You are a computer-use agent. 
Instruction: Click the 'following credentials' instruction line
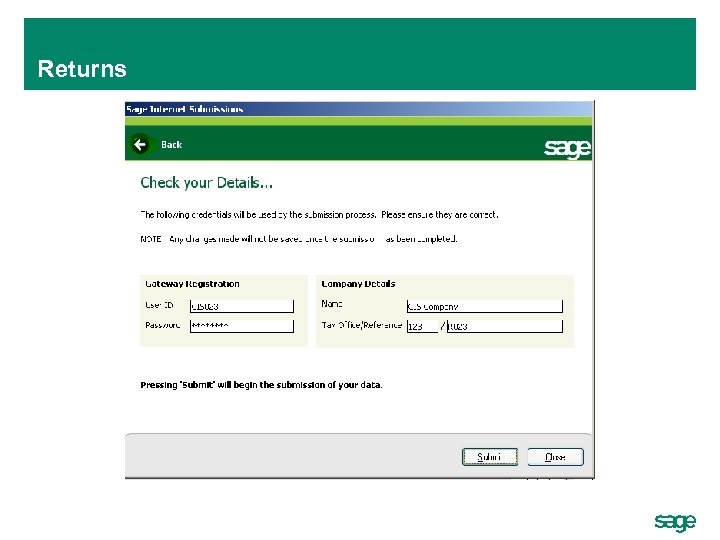coord(319,214)
